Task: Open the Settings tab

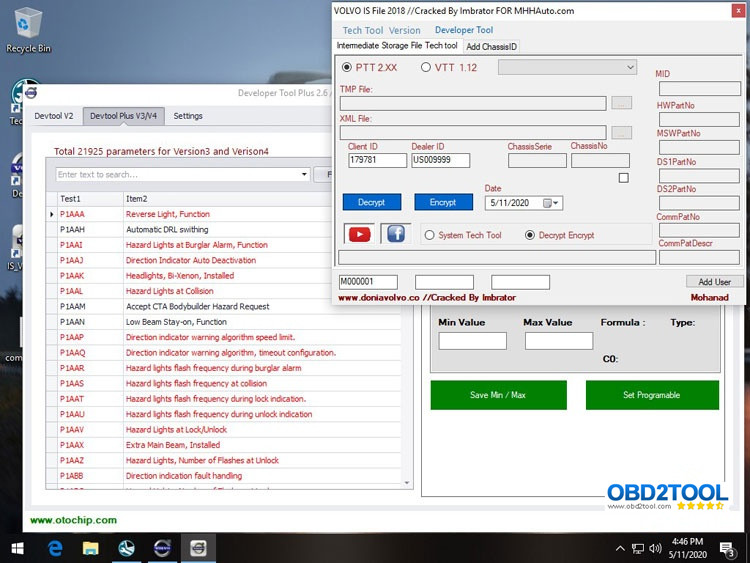Action: click(188, 116)
